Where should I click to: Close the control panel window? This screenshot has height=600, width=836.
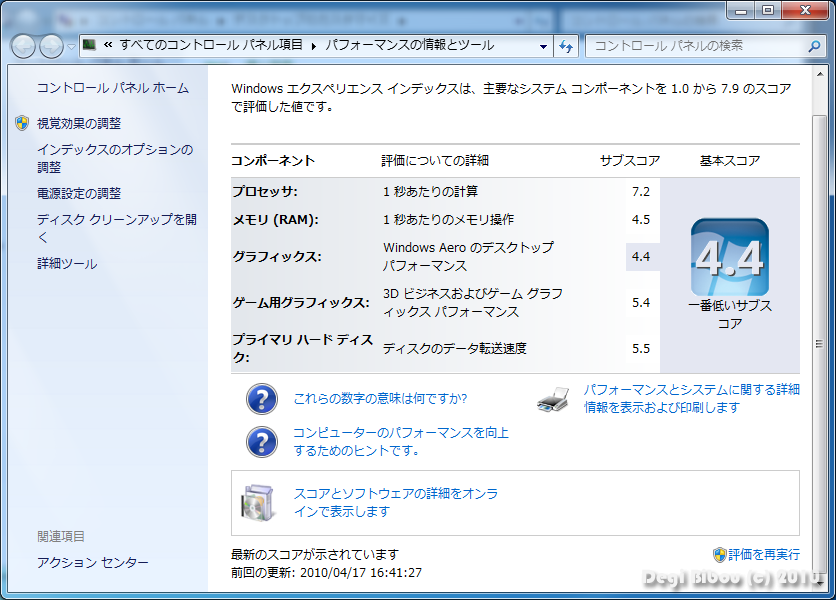(x=805, y=10)
